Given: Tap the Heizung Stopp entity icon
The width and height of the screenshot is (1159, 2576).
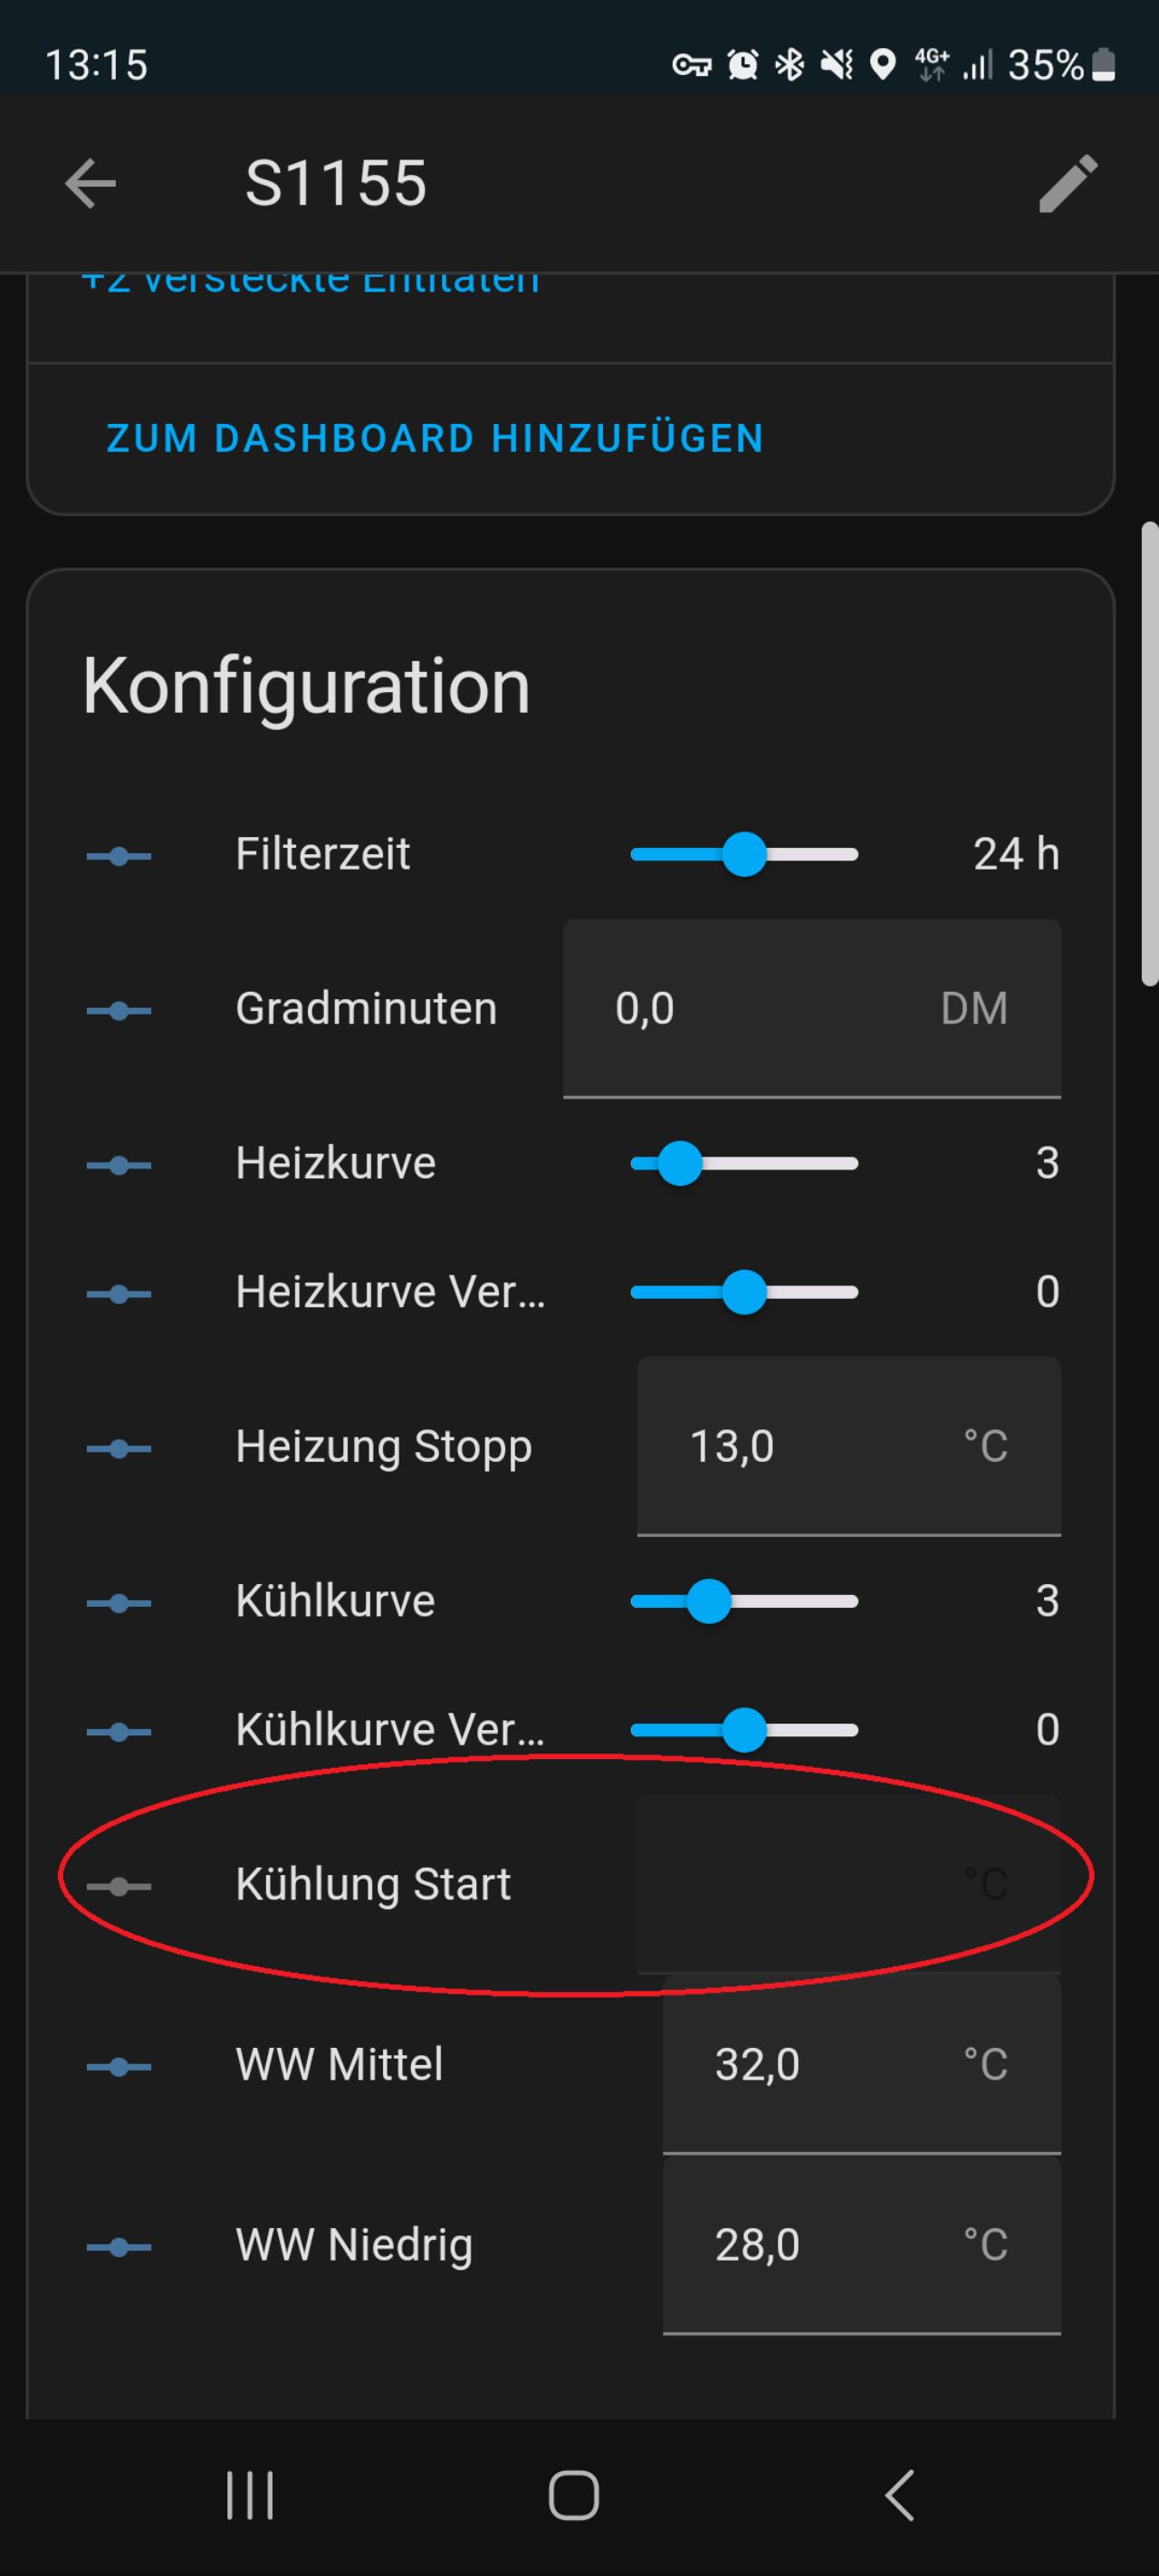Looking at the screenshot, I should pos(119,1448).
